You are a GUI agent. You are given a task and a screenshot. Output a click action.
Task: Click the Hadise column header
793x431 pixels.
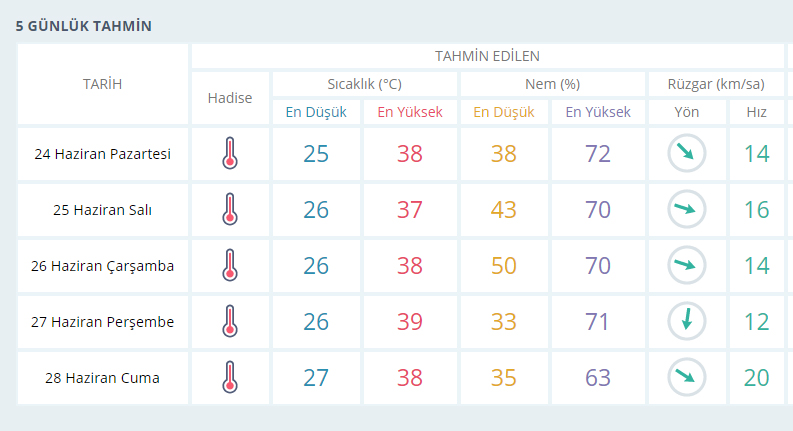point(230,98)
